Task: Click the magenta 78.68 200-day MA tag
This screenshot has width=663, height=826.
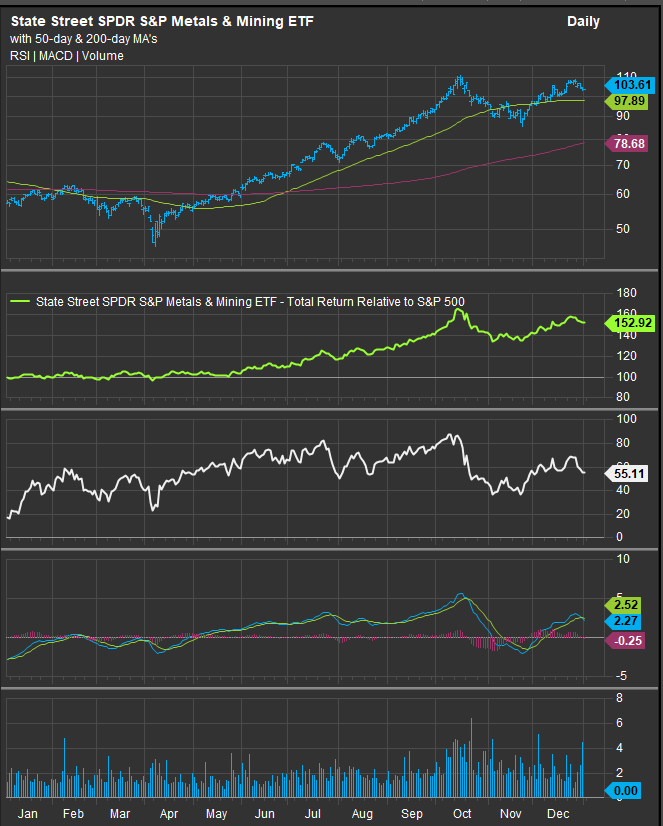Action: tap(630, 144)
